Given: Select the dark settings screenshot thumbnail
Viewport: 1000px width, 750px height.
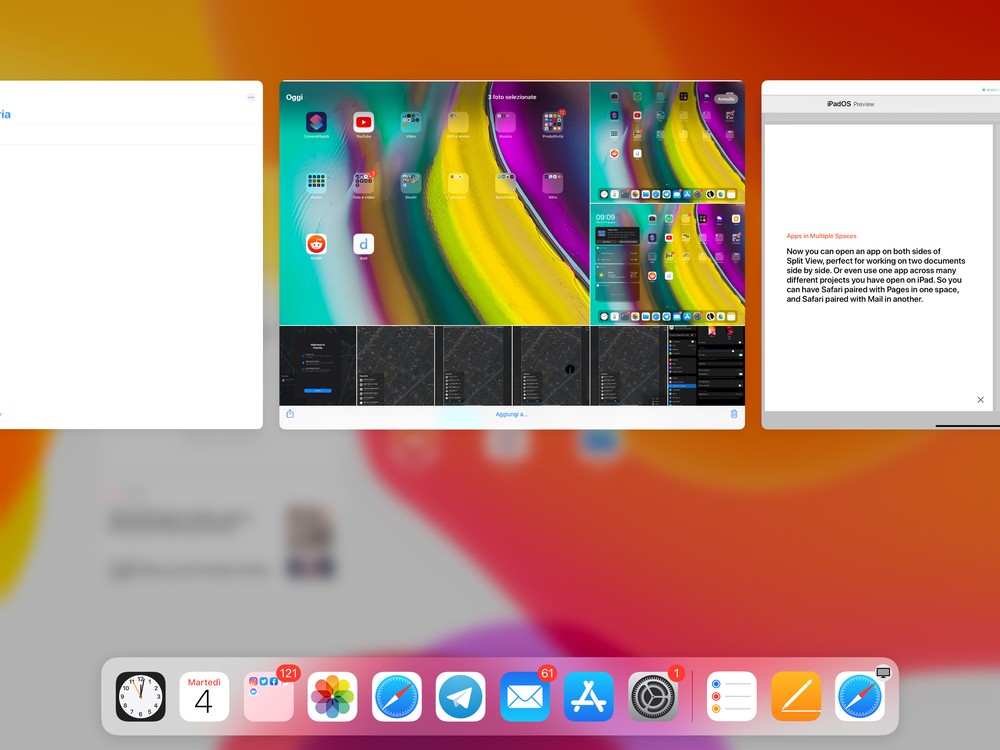Looking at the screenshot, I should 707,365.
